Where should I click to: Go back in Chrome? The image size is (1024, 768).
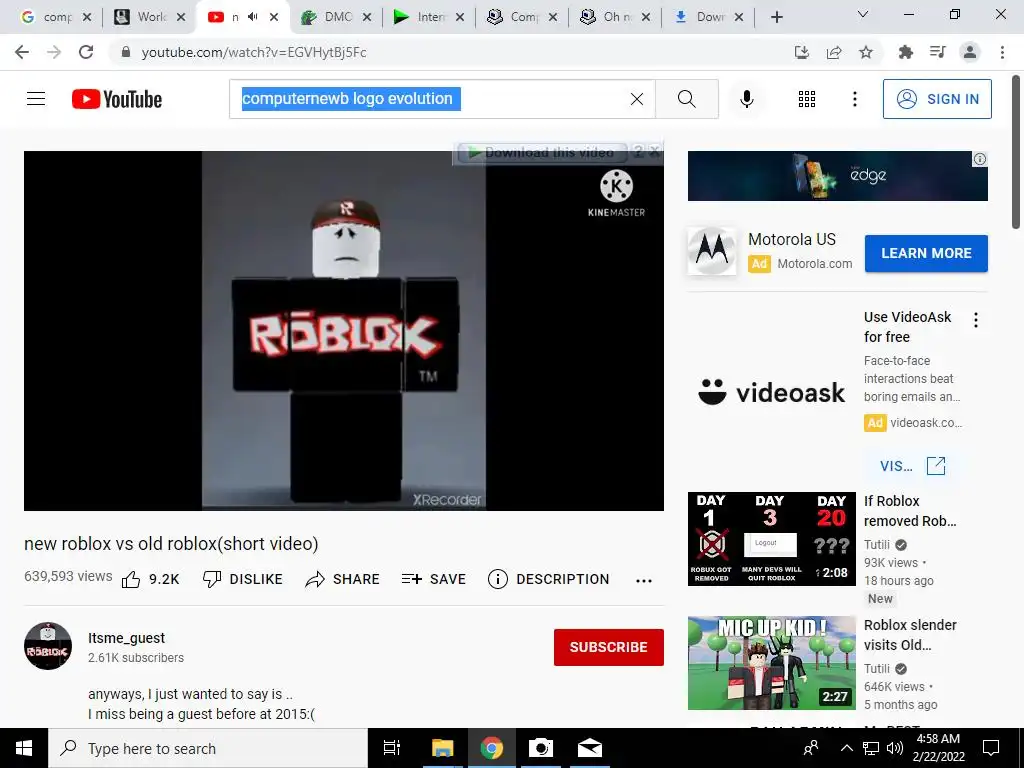click(x=22, y=52)
